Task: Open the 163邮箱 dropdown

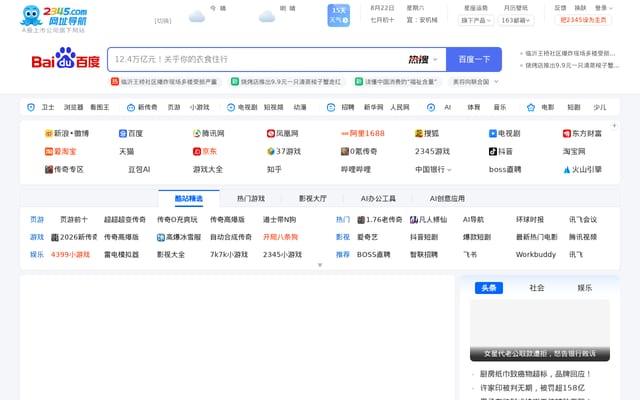Action: click(516, 20)
